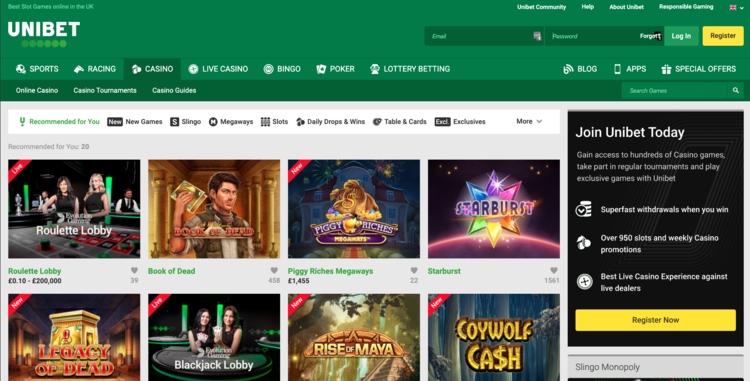Favorite Roulette Lobby with the heart
This screenshot has width=750, height=381.
click(134, 271)
